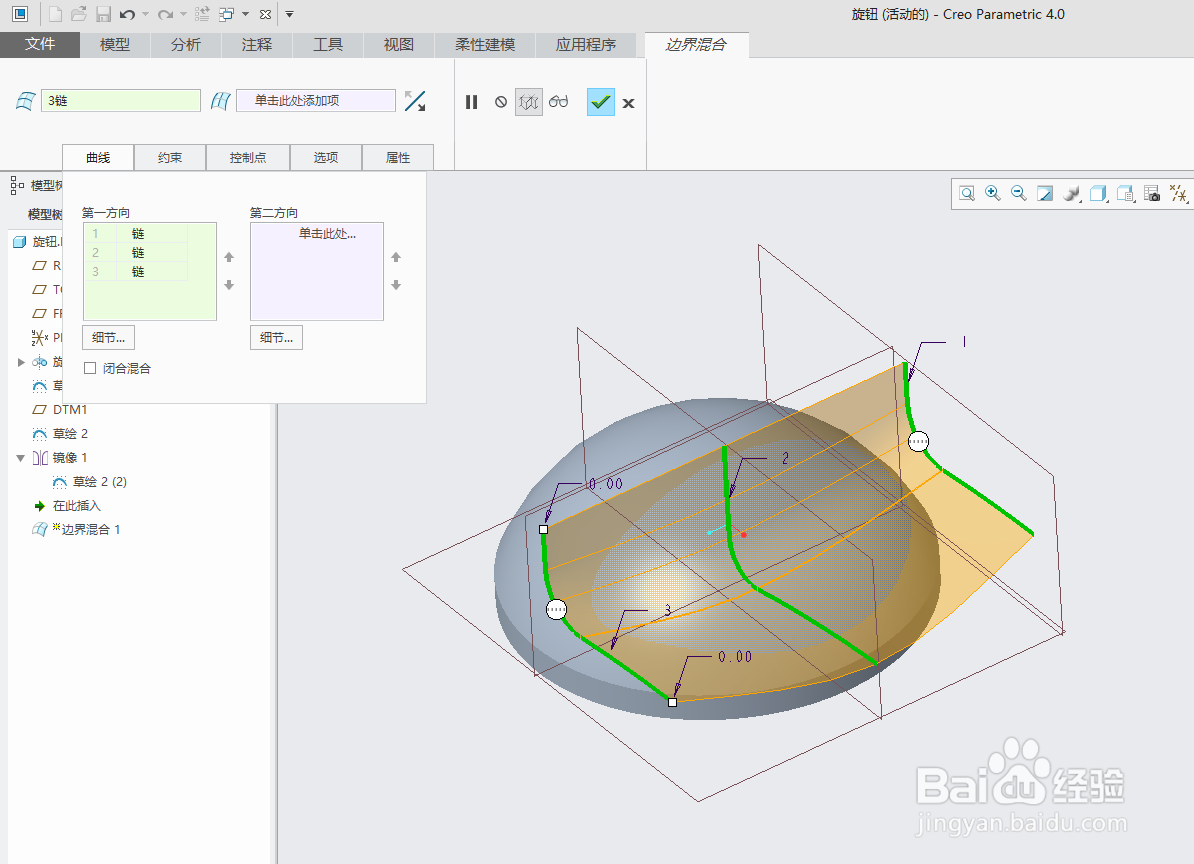The width and height of the screenshot is (1194, 864).
Task: Toggle the attached preview mesh icon
Action: (x=528, y=102)
